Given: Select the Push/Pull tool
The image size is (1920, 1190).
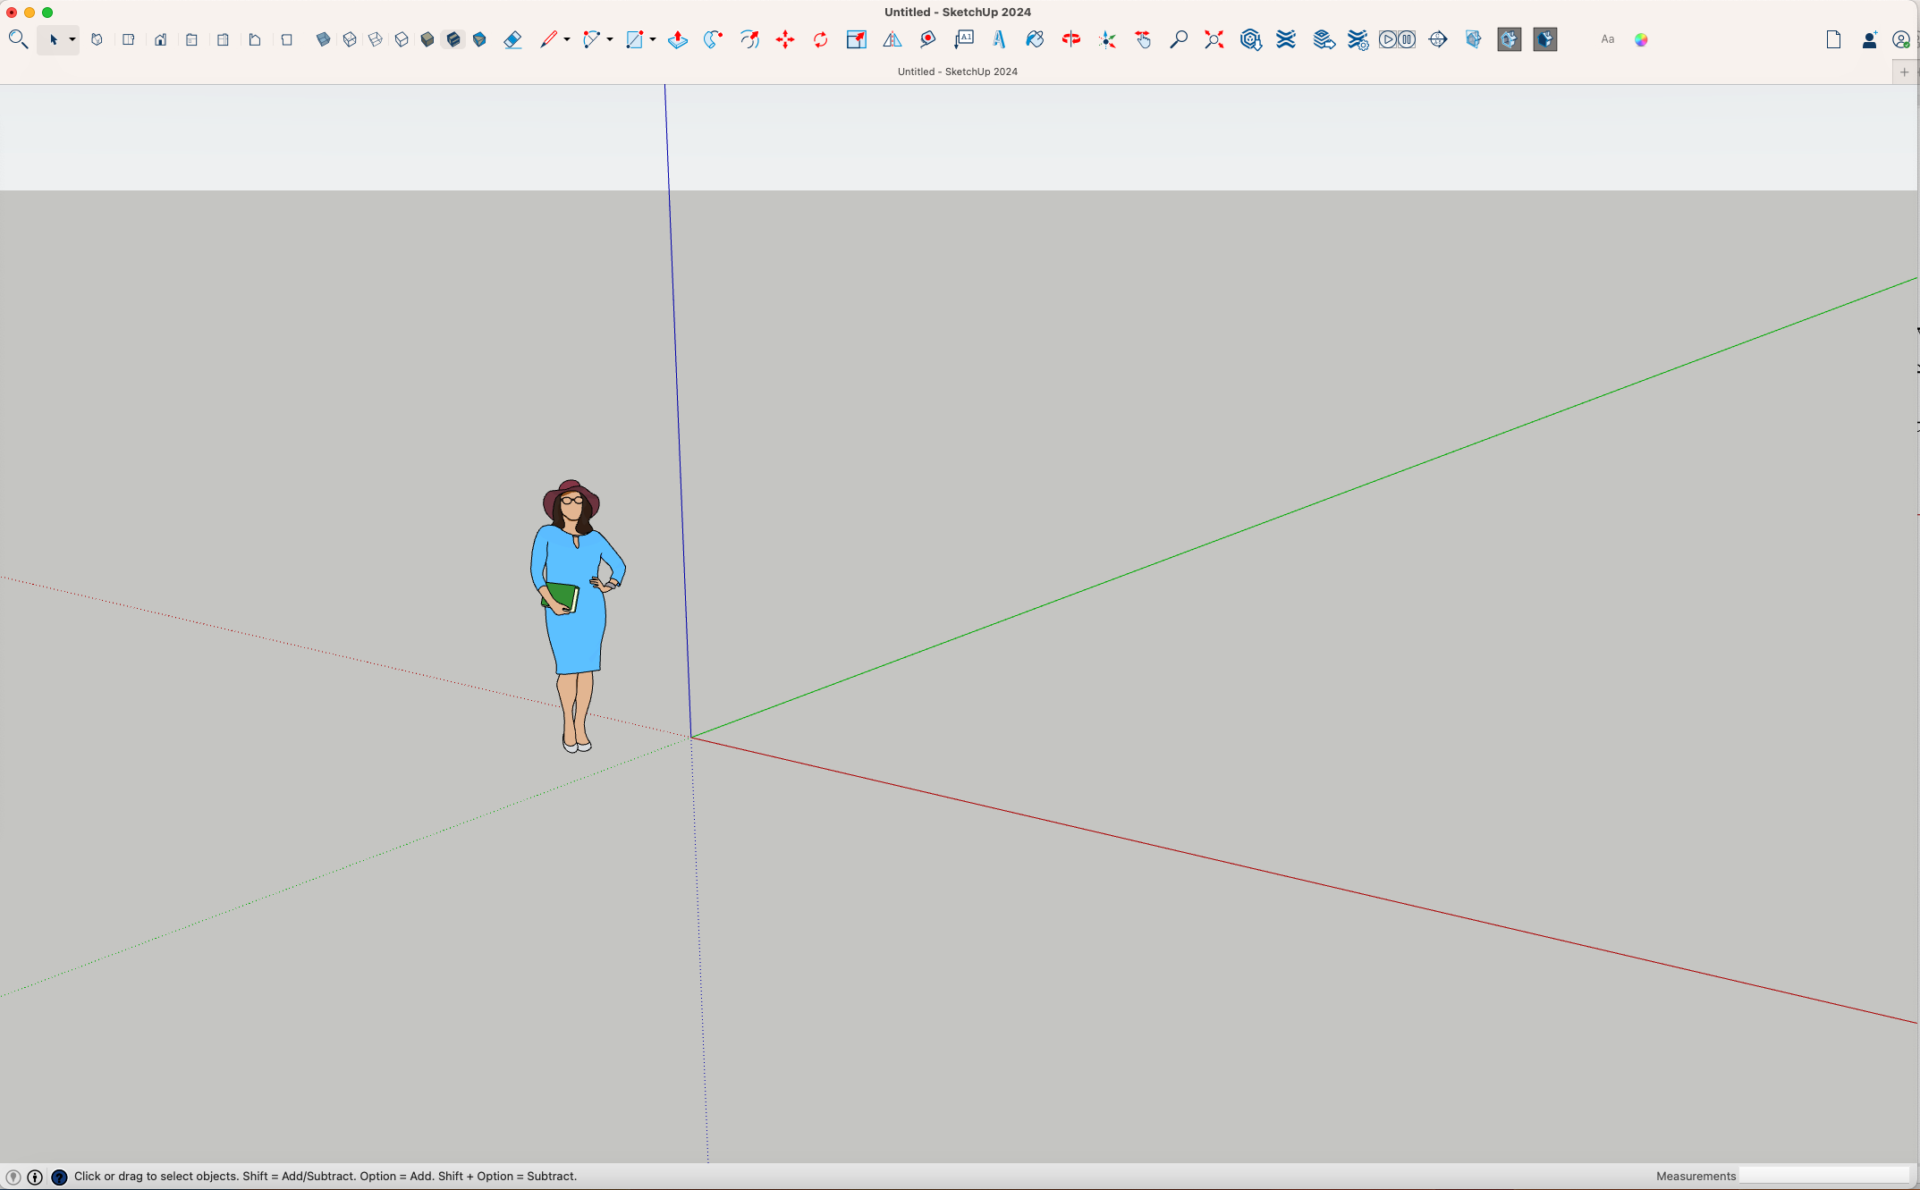Looking at the screenshot, I should [x=678, y=40].
